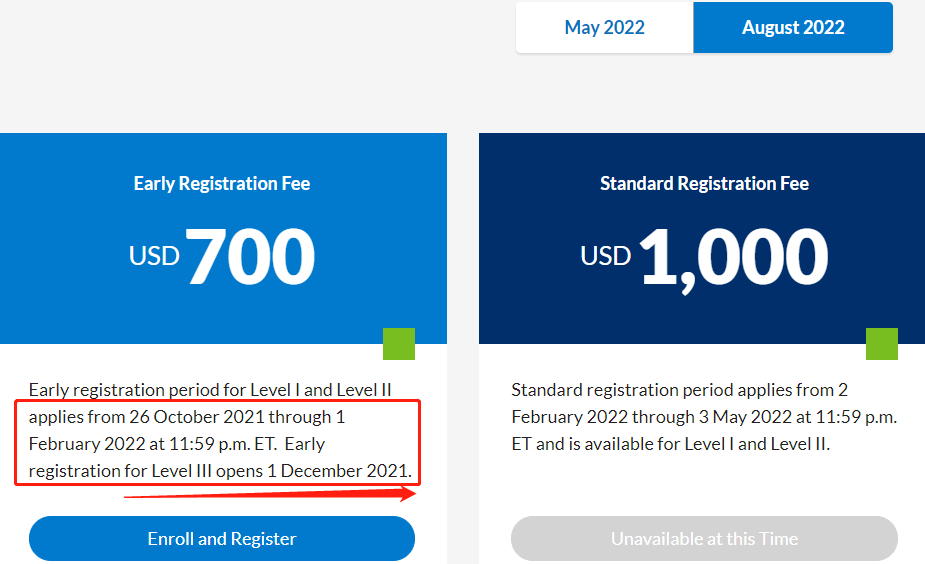Click the large 1,000 price figure
The image size is (925, 564).
[x=733, y=256]
